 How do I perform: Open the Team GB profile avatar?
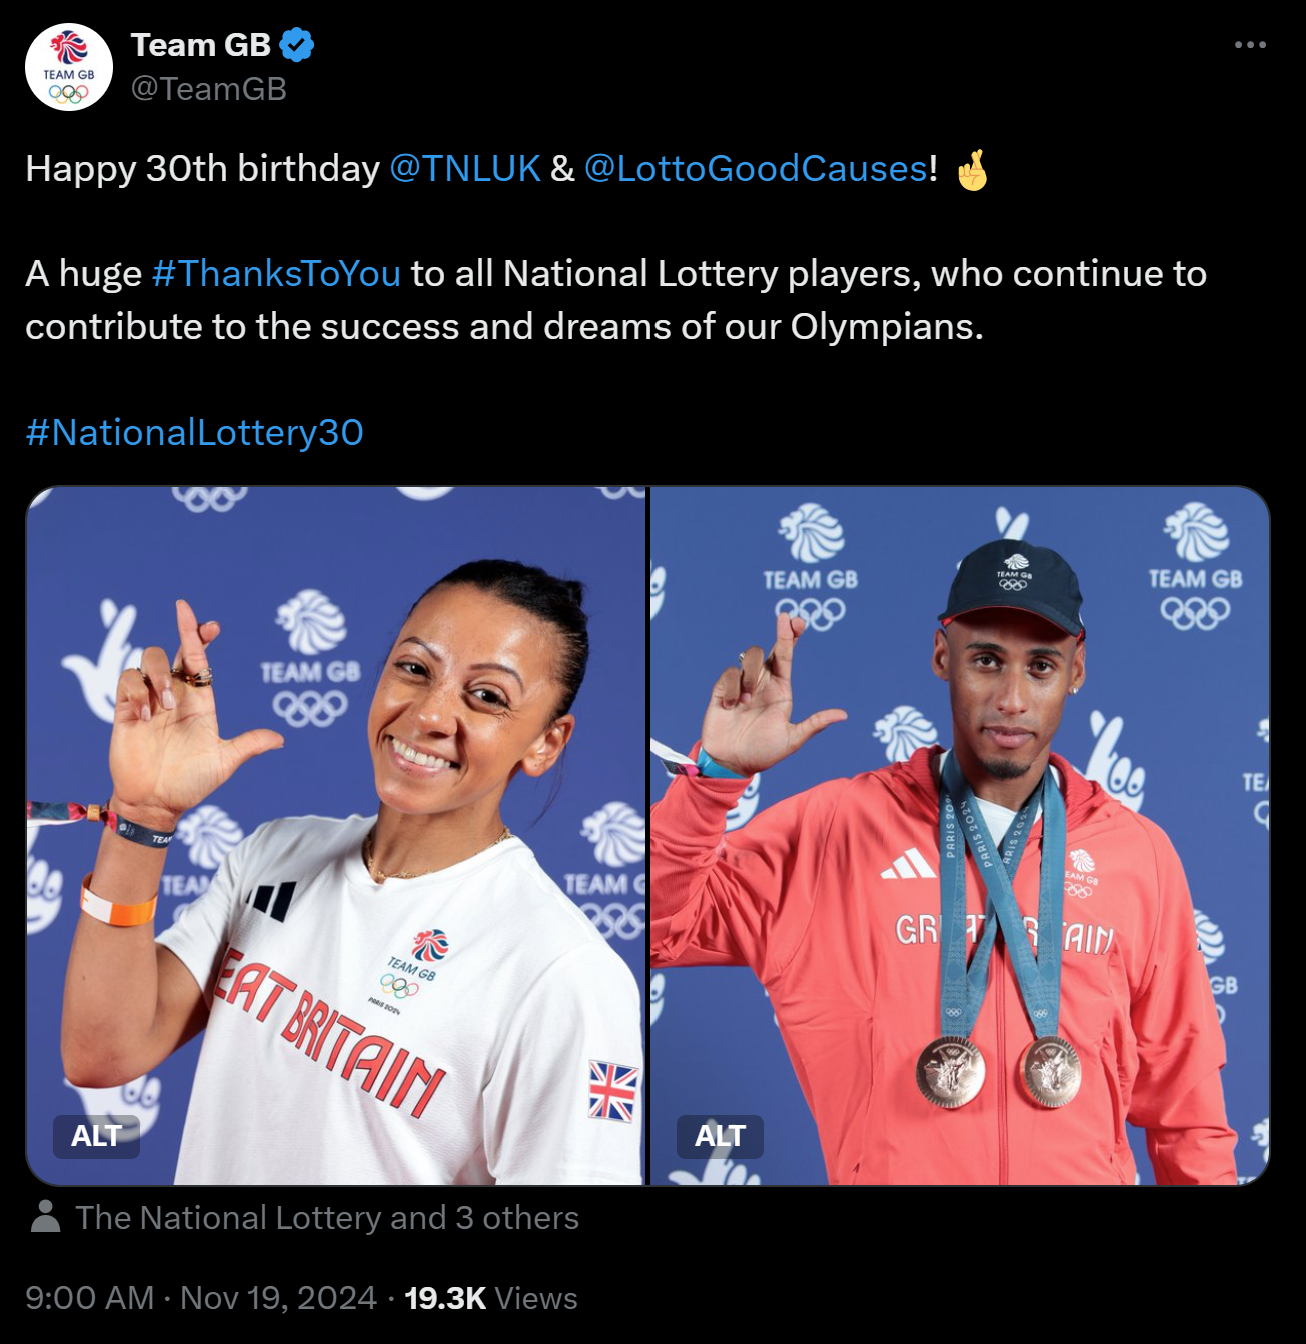click(x=69, y=67)
